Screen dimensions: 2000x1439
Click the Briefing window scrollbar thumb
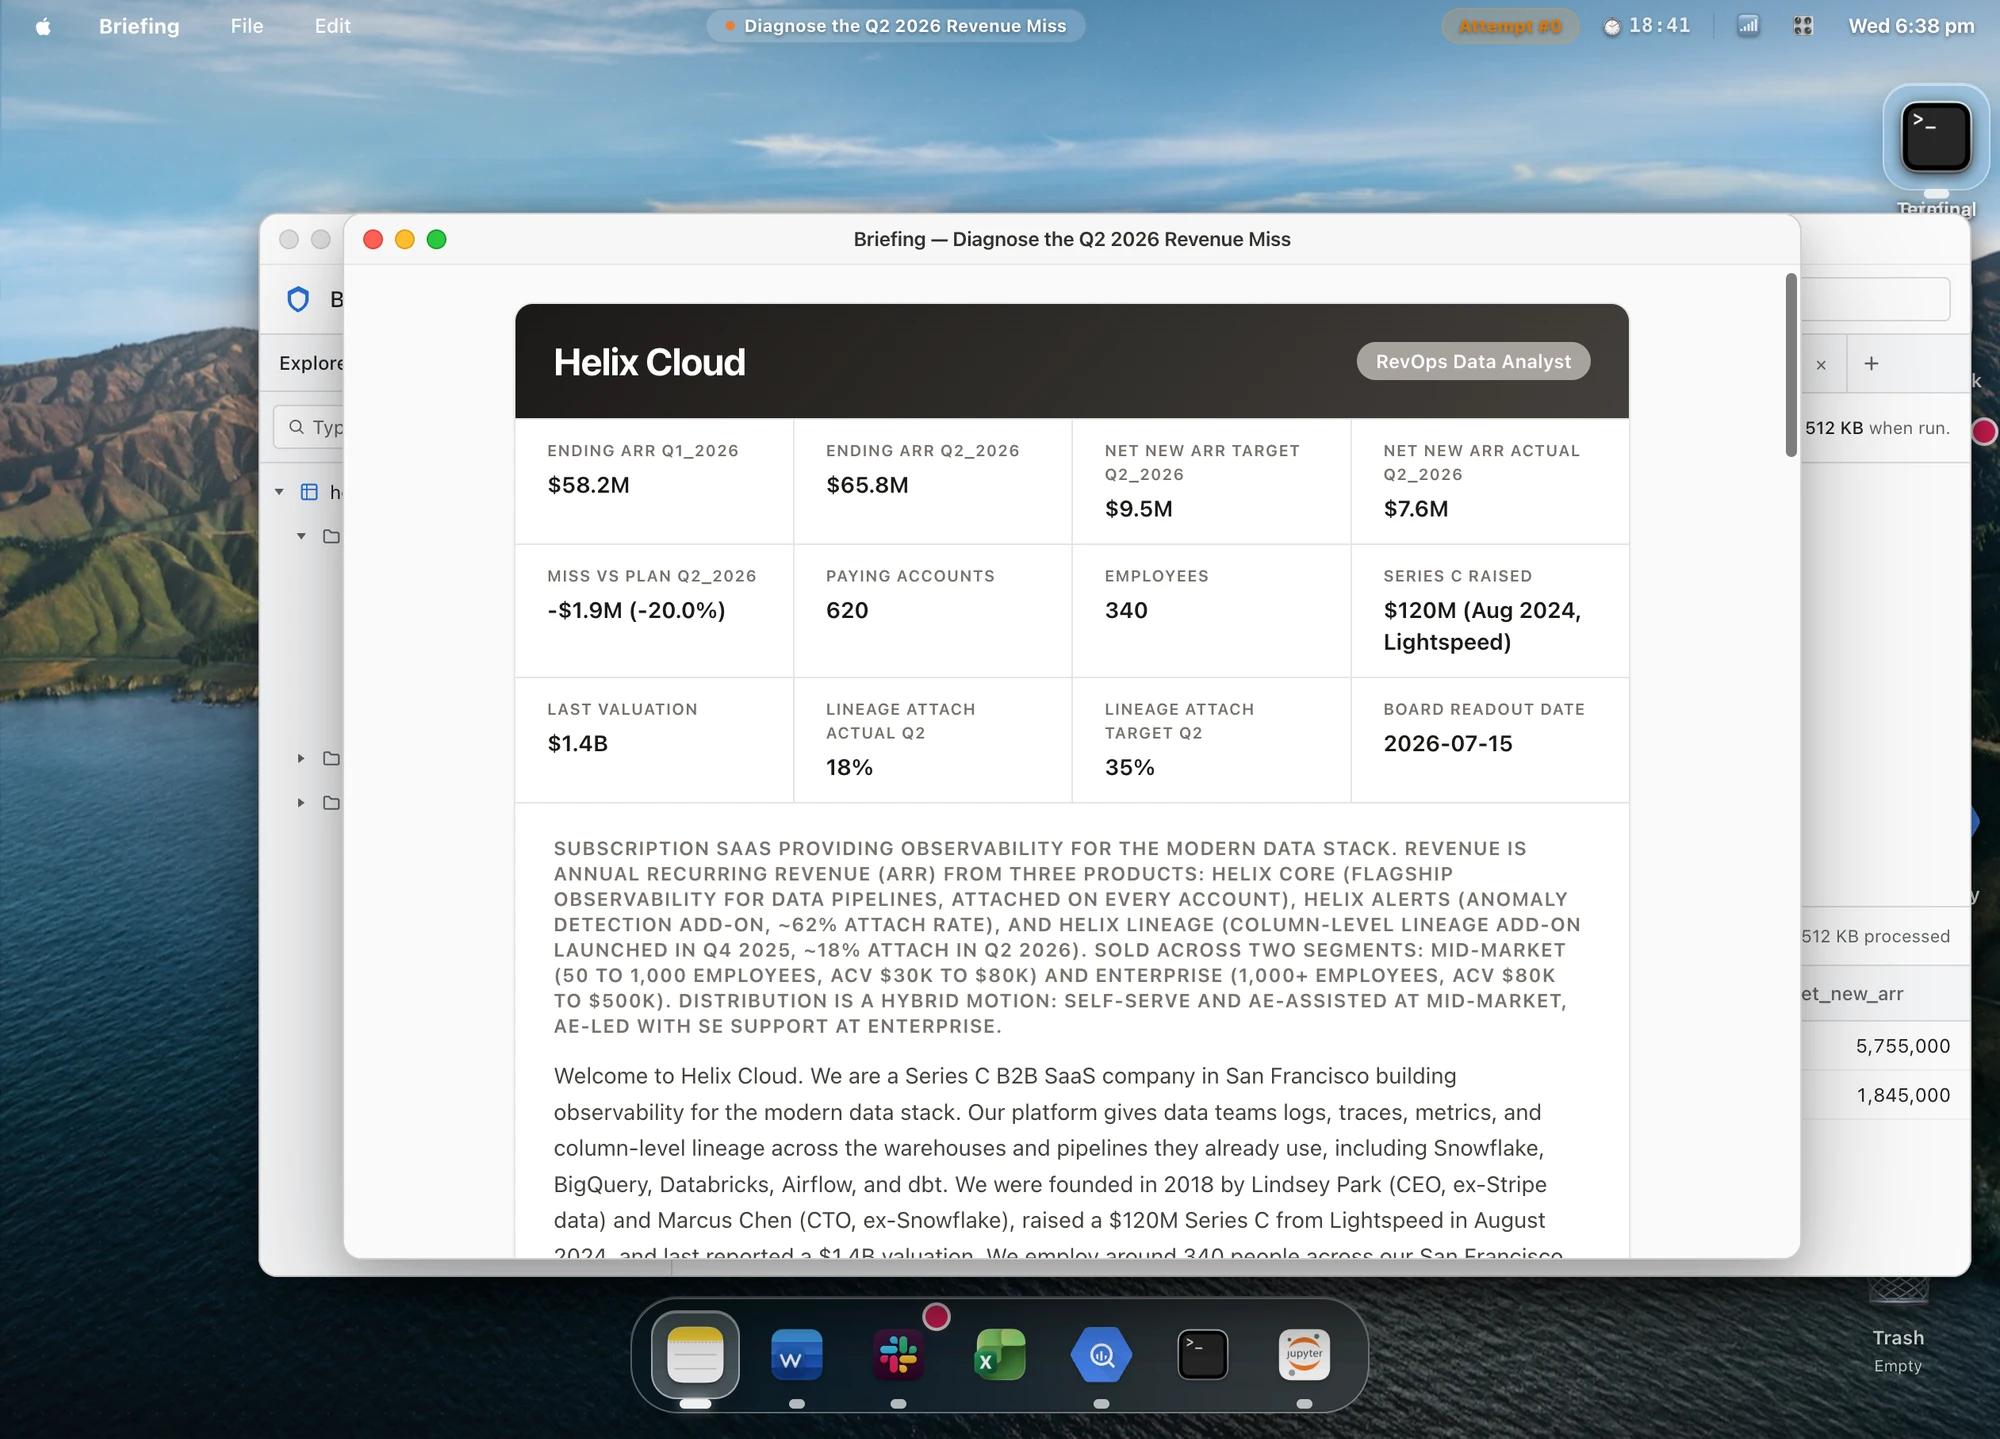tap(1791, 365)
